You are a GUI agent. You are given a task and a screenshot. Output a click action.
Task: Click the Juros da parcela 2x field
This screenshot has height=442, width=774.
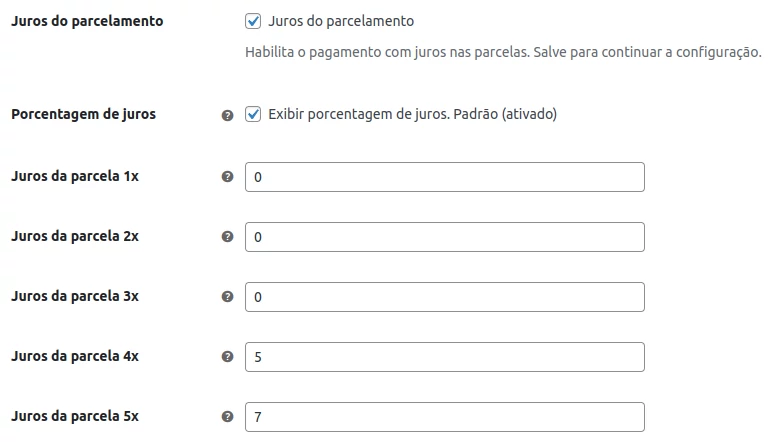pos(444,237)
